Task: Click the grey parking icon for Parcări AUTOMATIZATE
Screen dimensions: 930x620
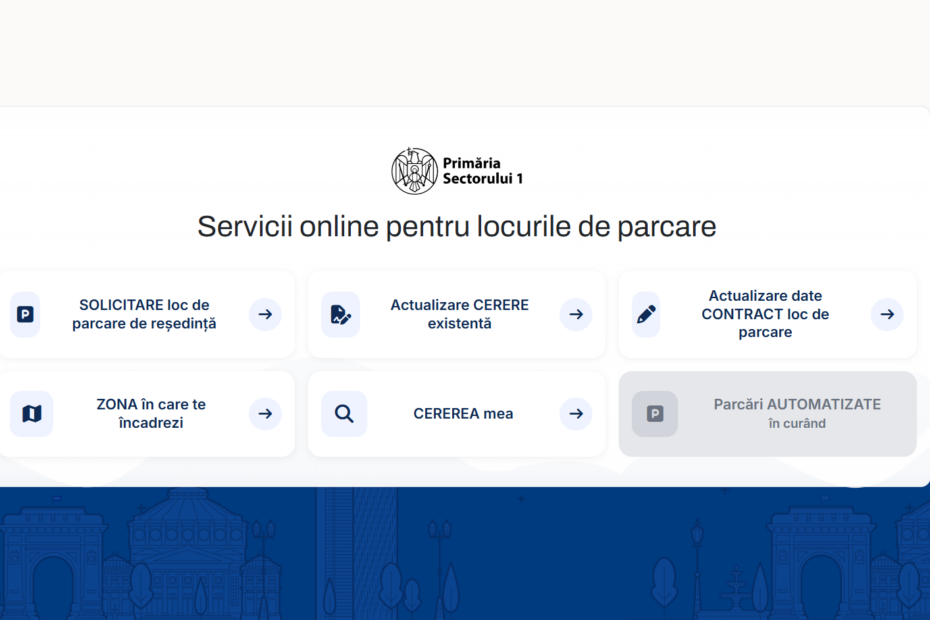Action: [655, 414]
